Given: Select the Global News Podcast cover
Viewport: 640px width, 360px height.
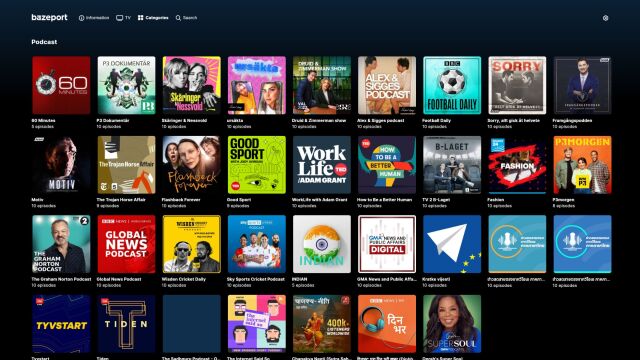Looking at the screenshot, I should [x=127, y=244].
